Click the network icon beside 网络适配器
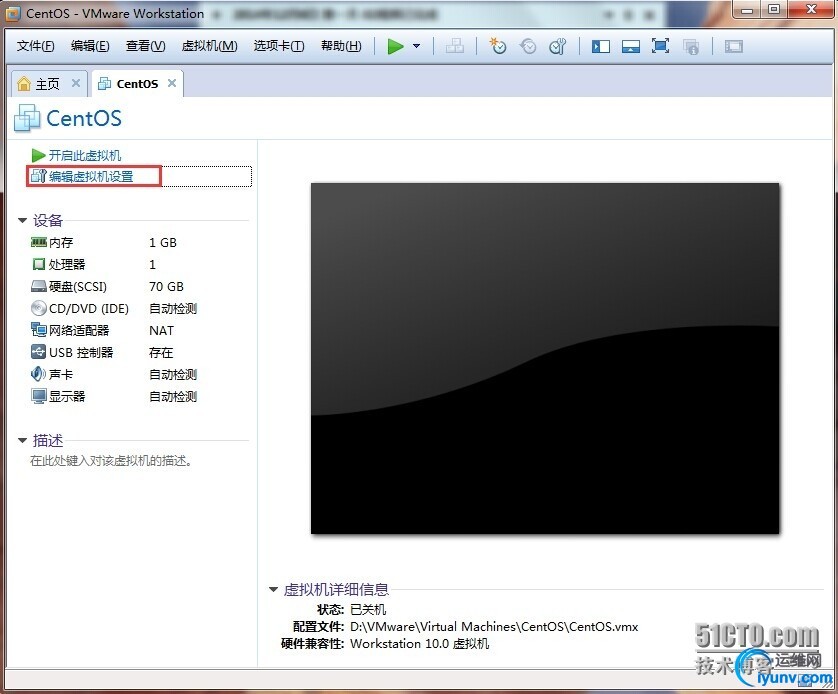This screenshot has width=838, height=694. pos(38,330)
